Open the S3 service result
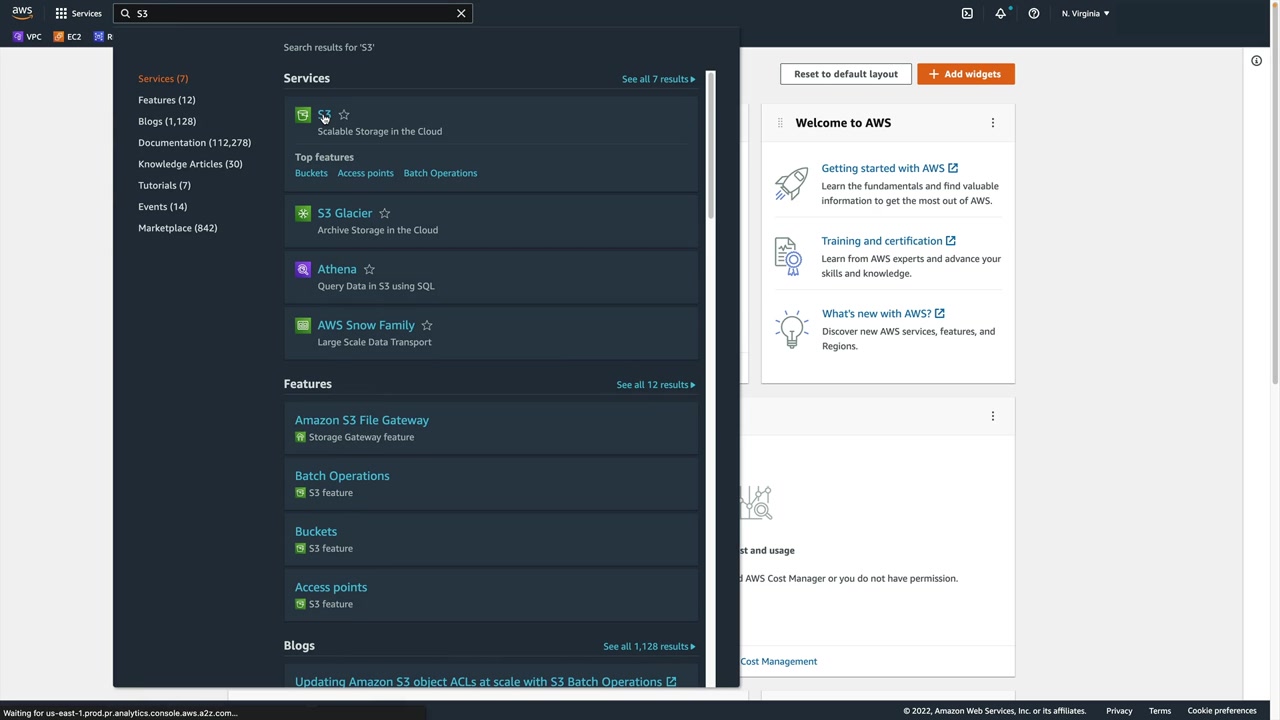Image resolution: width=1280 pixels, height=720 pixels. click(x=324, y=115)
